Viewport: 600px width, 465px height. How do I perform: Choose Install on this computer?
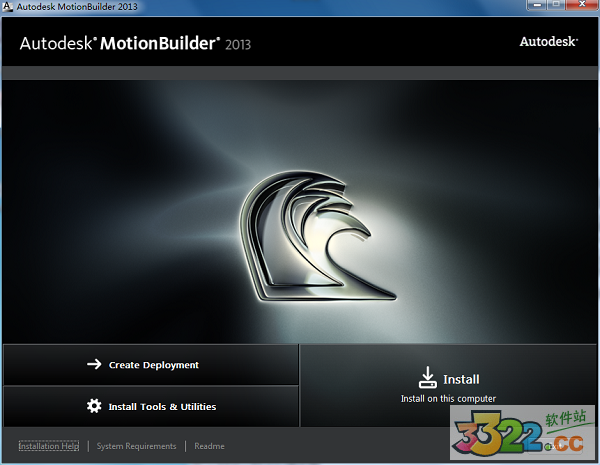[x=448, y=385]
